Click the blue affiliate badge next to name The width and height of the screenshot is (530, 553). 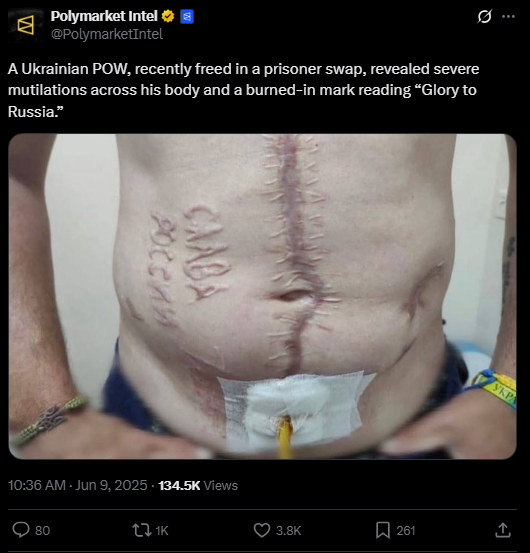pyautogui.click(x=187, y=17)
